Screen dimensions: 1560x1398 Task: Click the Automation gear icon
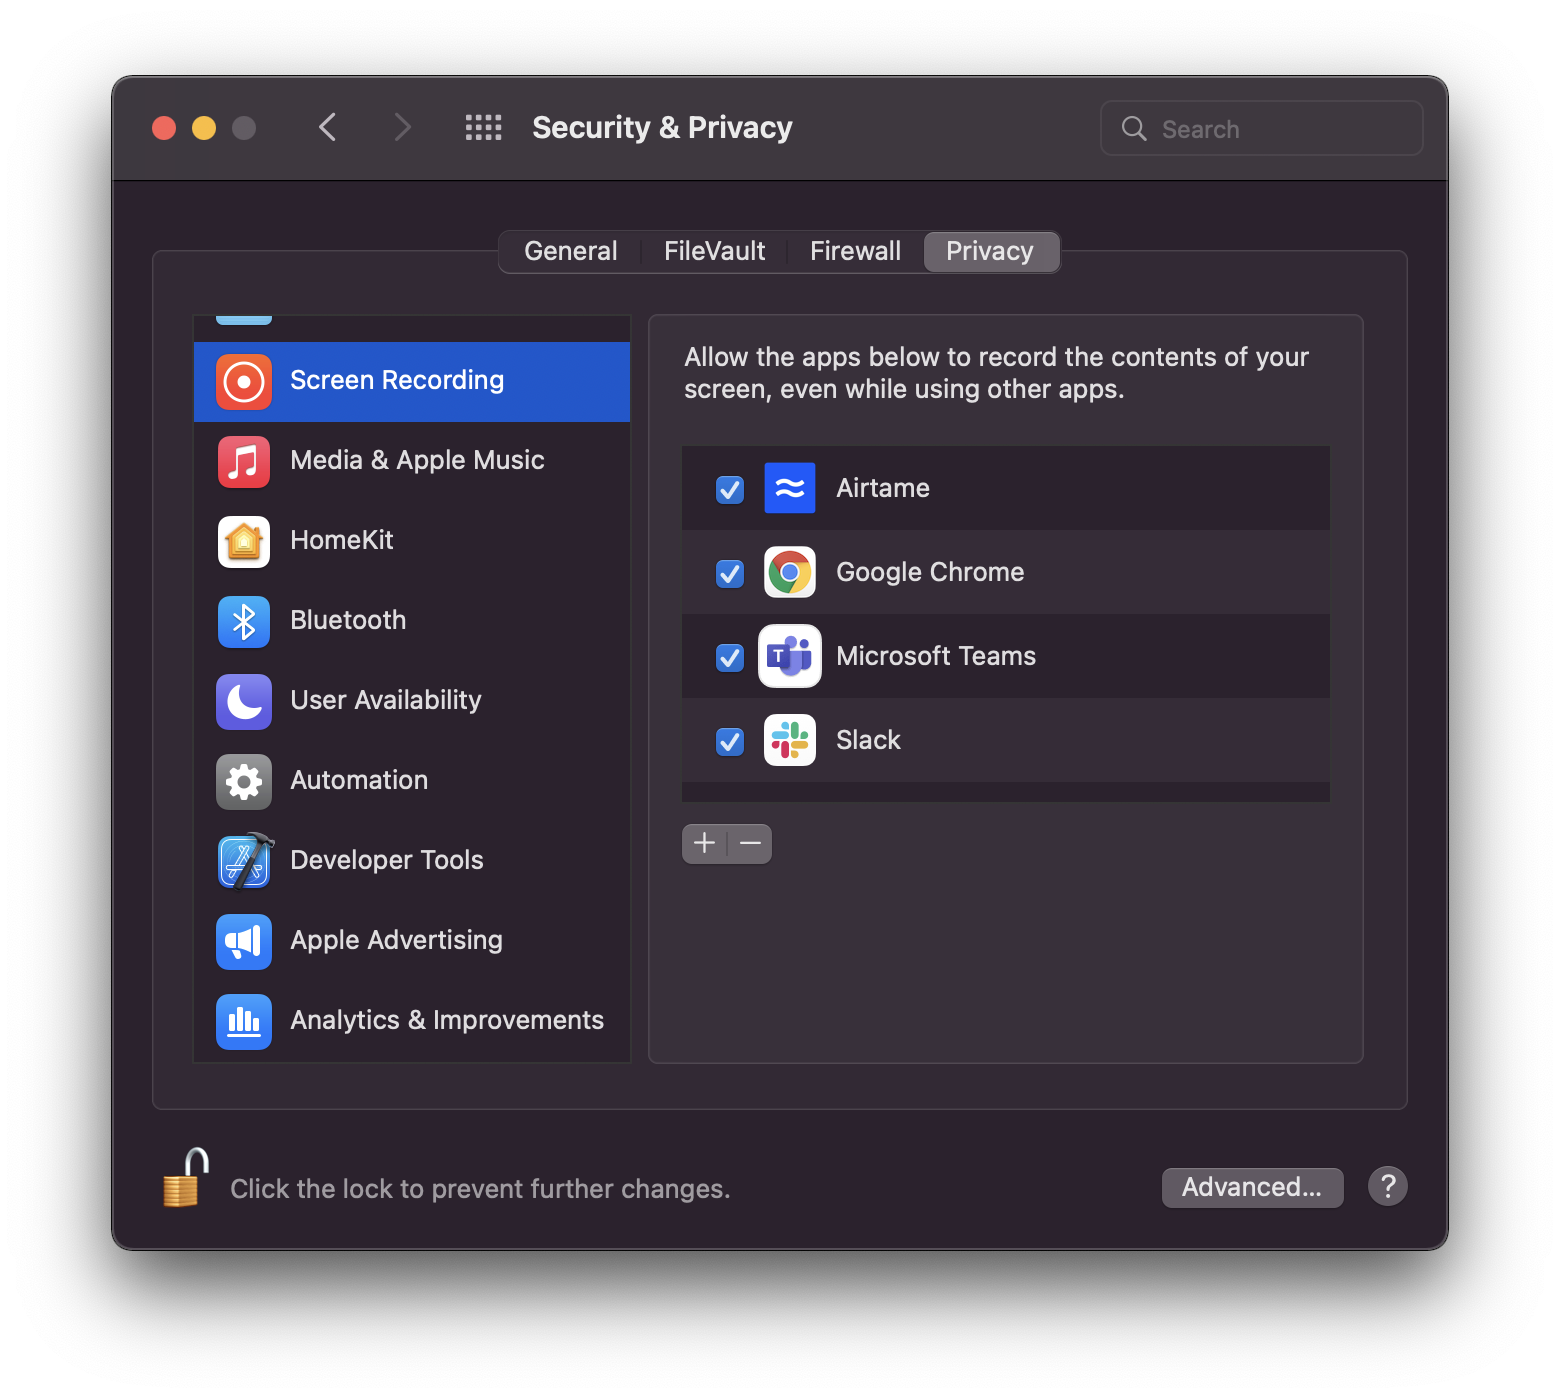(x=244, y=781)
